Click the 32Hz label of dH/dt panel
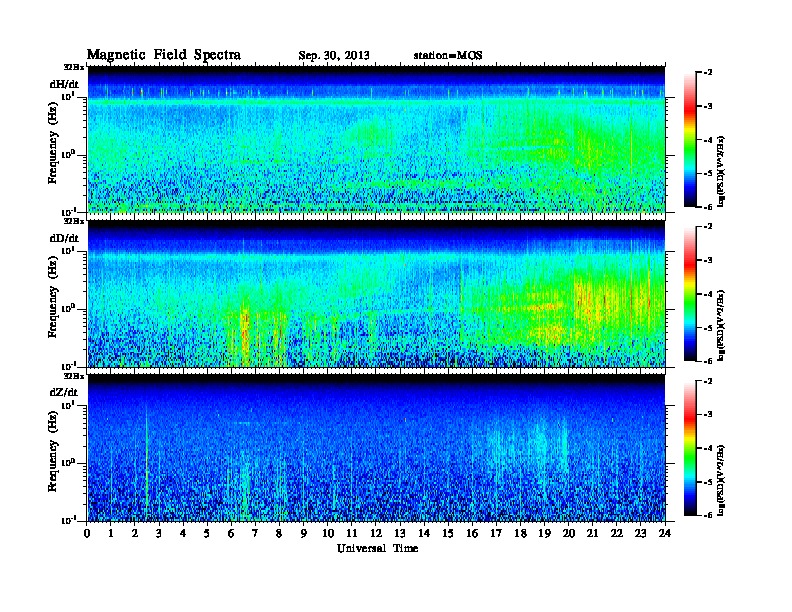Screen dimensions: 792x612 point(73,67)
